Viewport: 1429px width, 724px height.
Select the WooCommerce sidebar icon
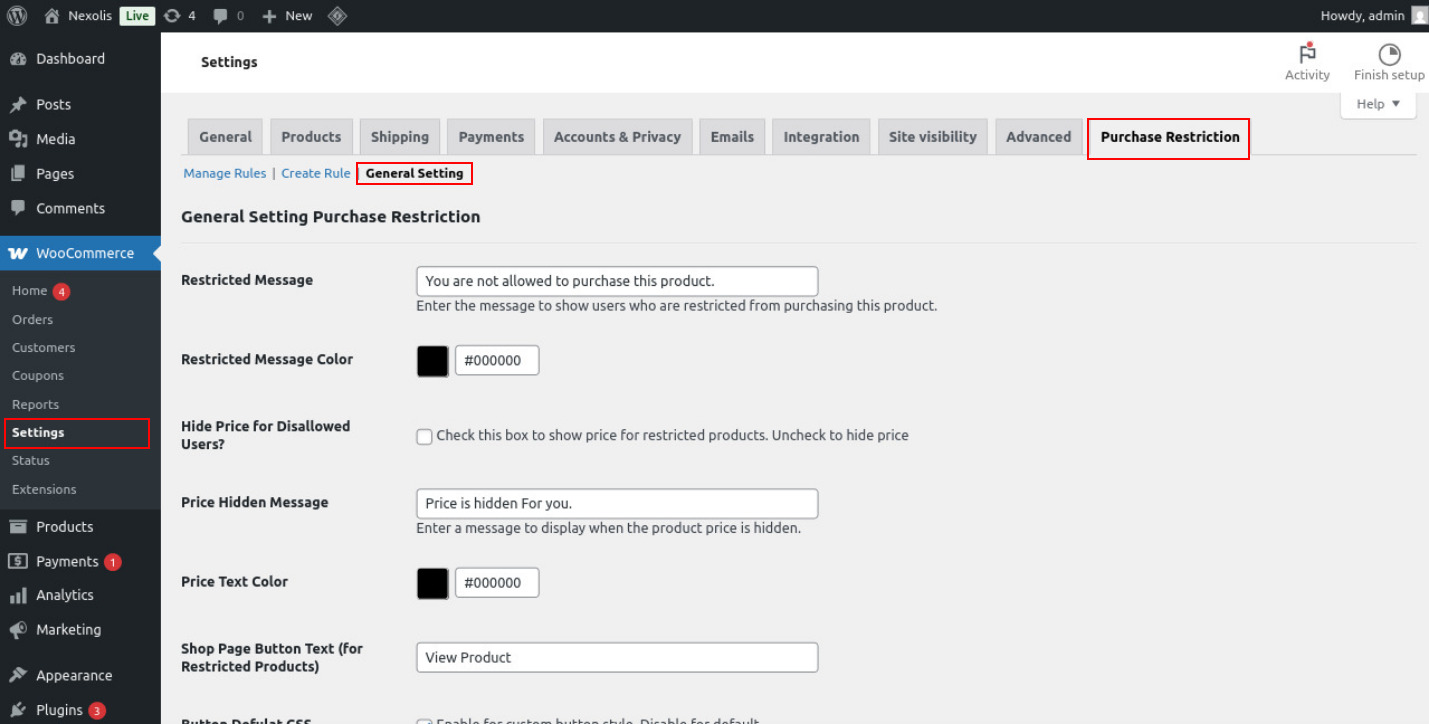18,252
